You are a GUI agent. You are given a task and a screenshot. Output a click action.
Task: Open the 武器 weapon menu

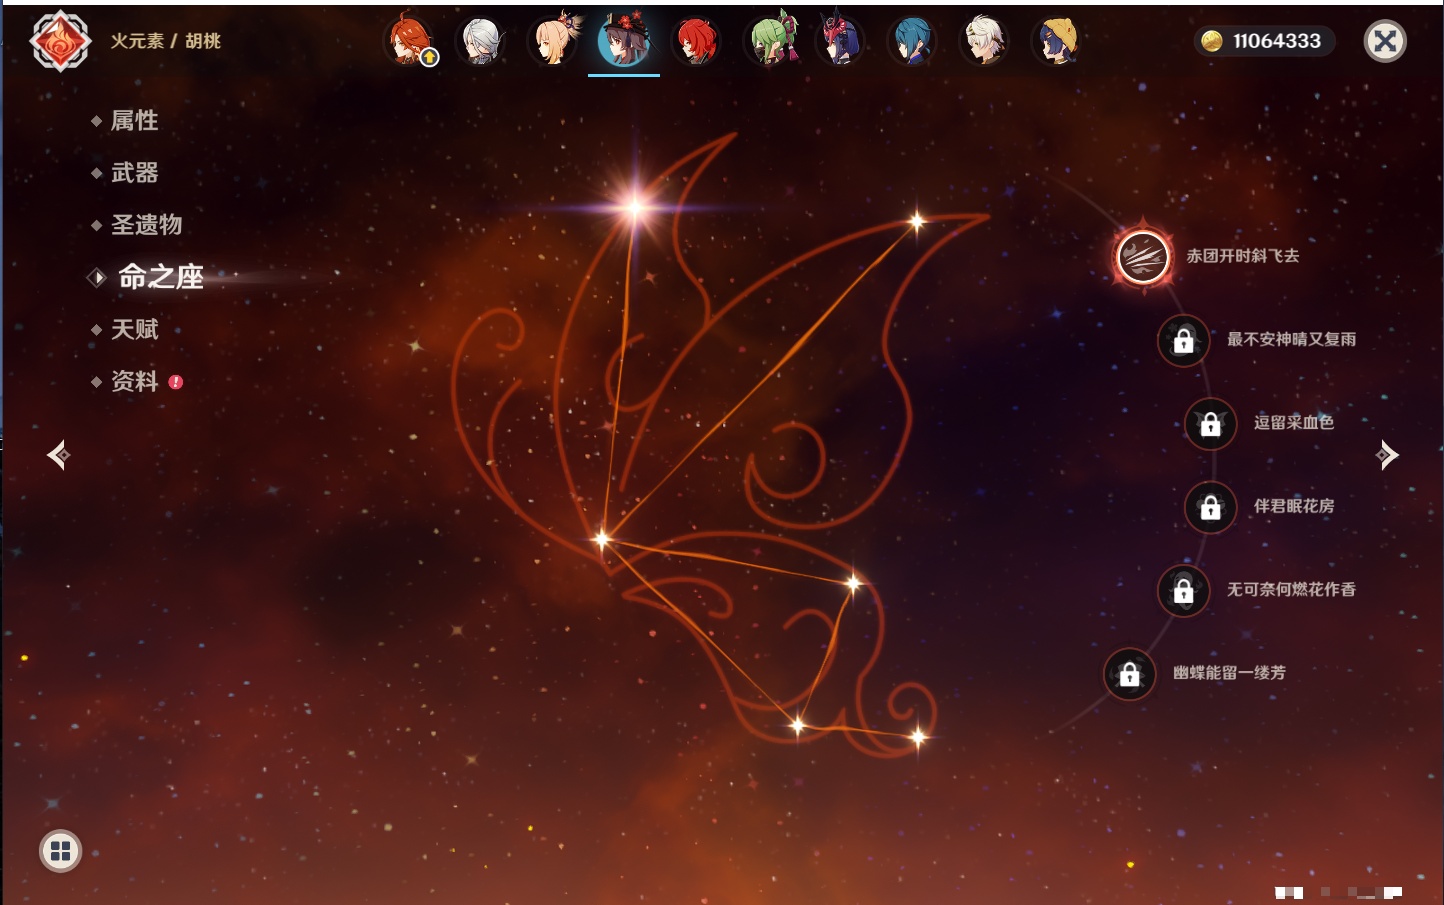point(134,173)
